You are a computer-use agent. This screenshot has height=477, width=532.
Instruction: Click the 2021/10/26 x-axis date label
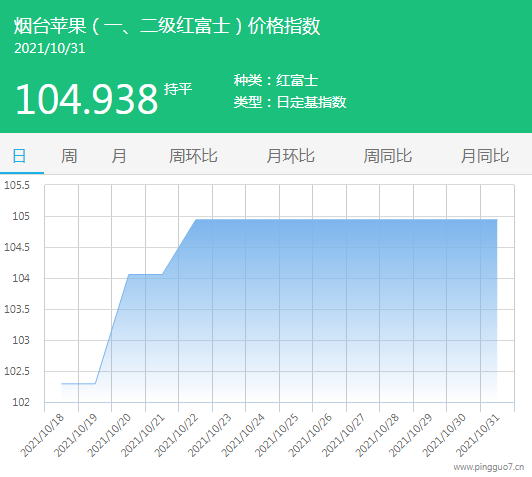(x=311, y=435)
